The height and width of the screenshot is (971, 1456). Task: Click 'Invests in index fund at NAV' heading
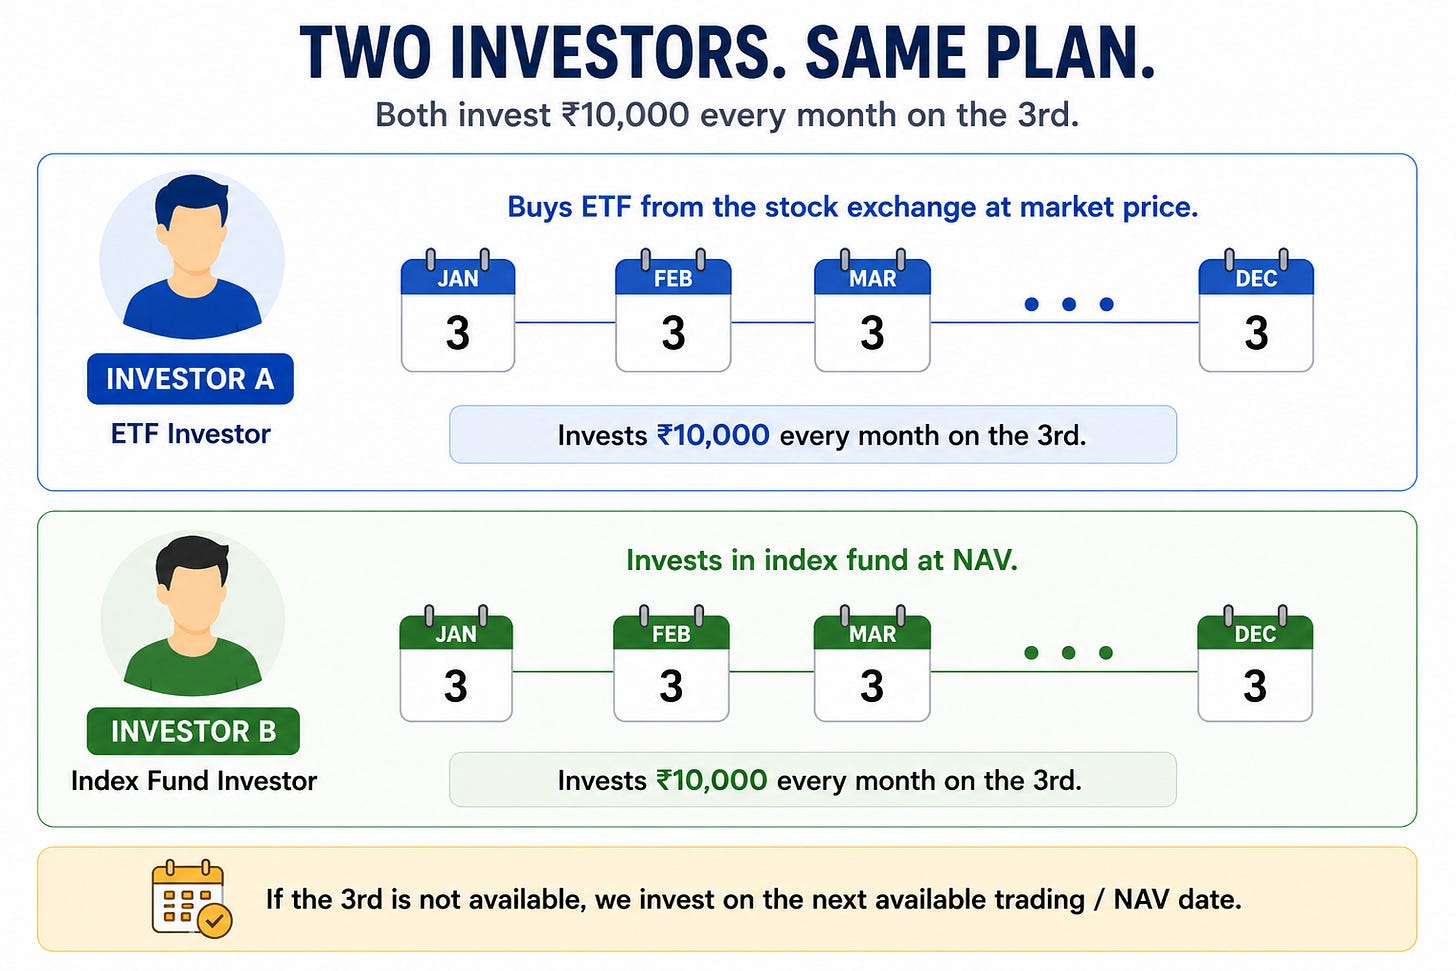[822, 560]
